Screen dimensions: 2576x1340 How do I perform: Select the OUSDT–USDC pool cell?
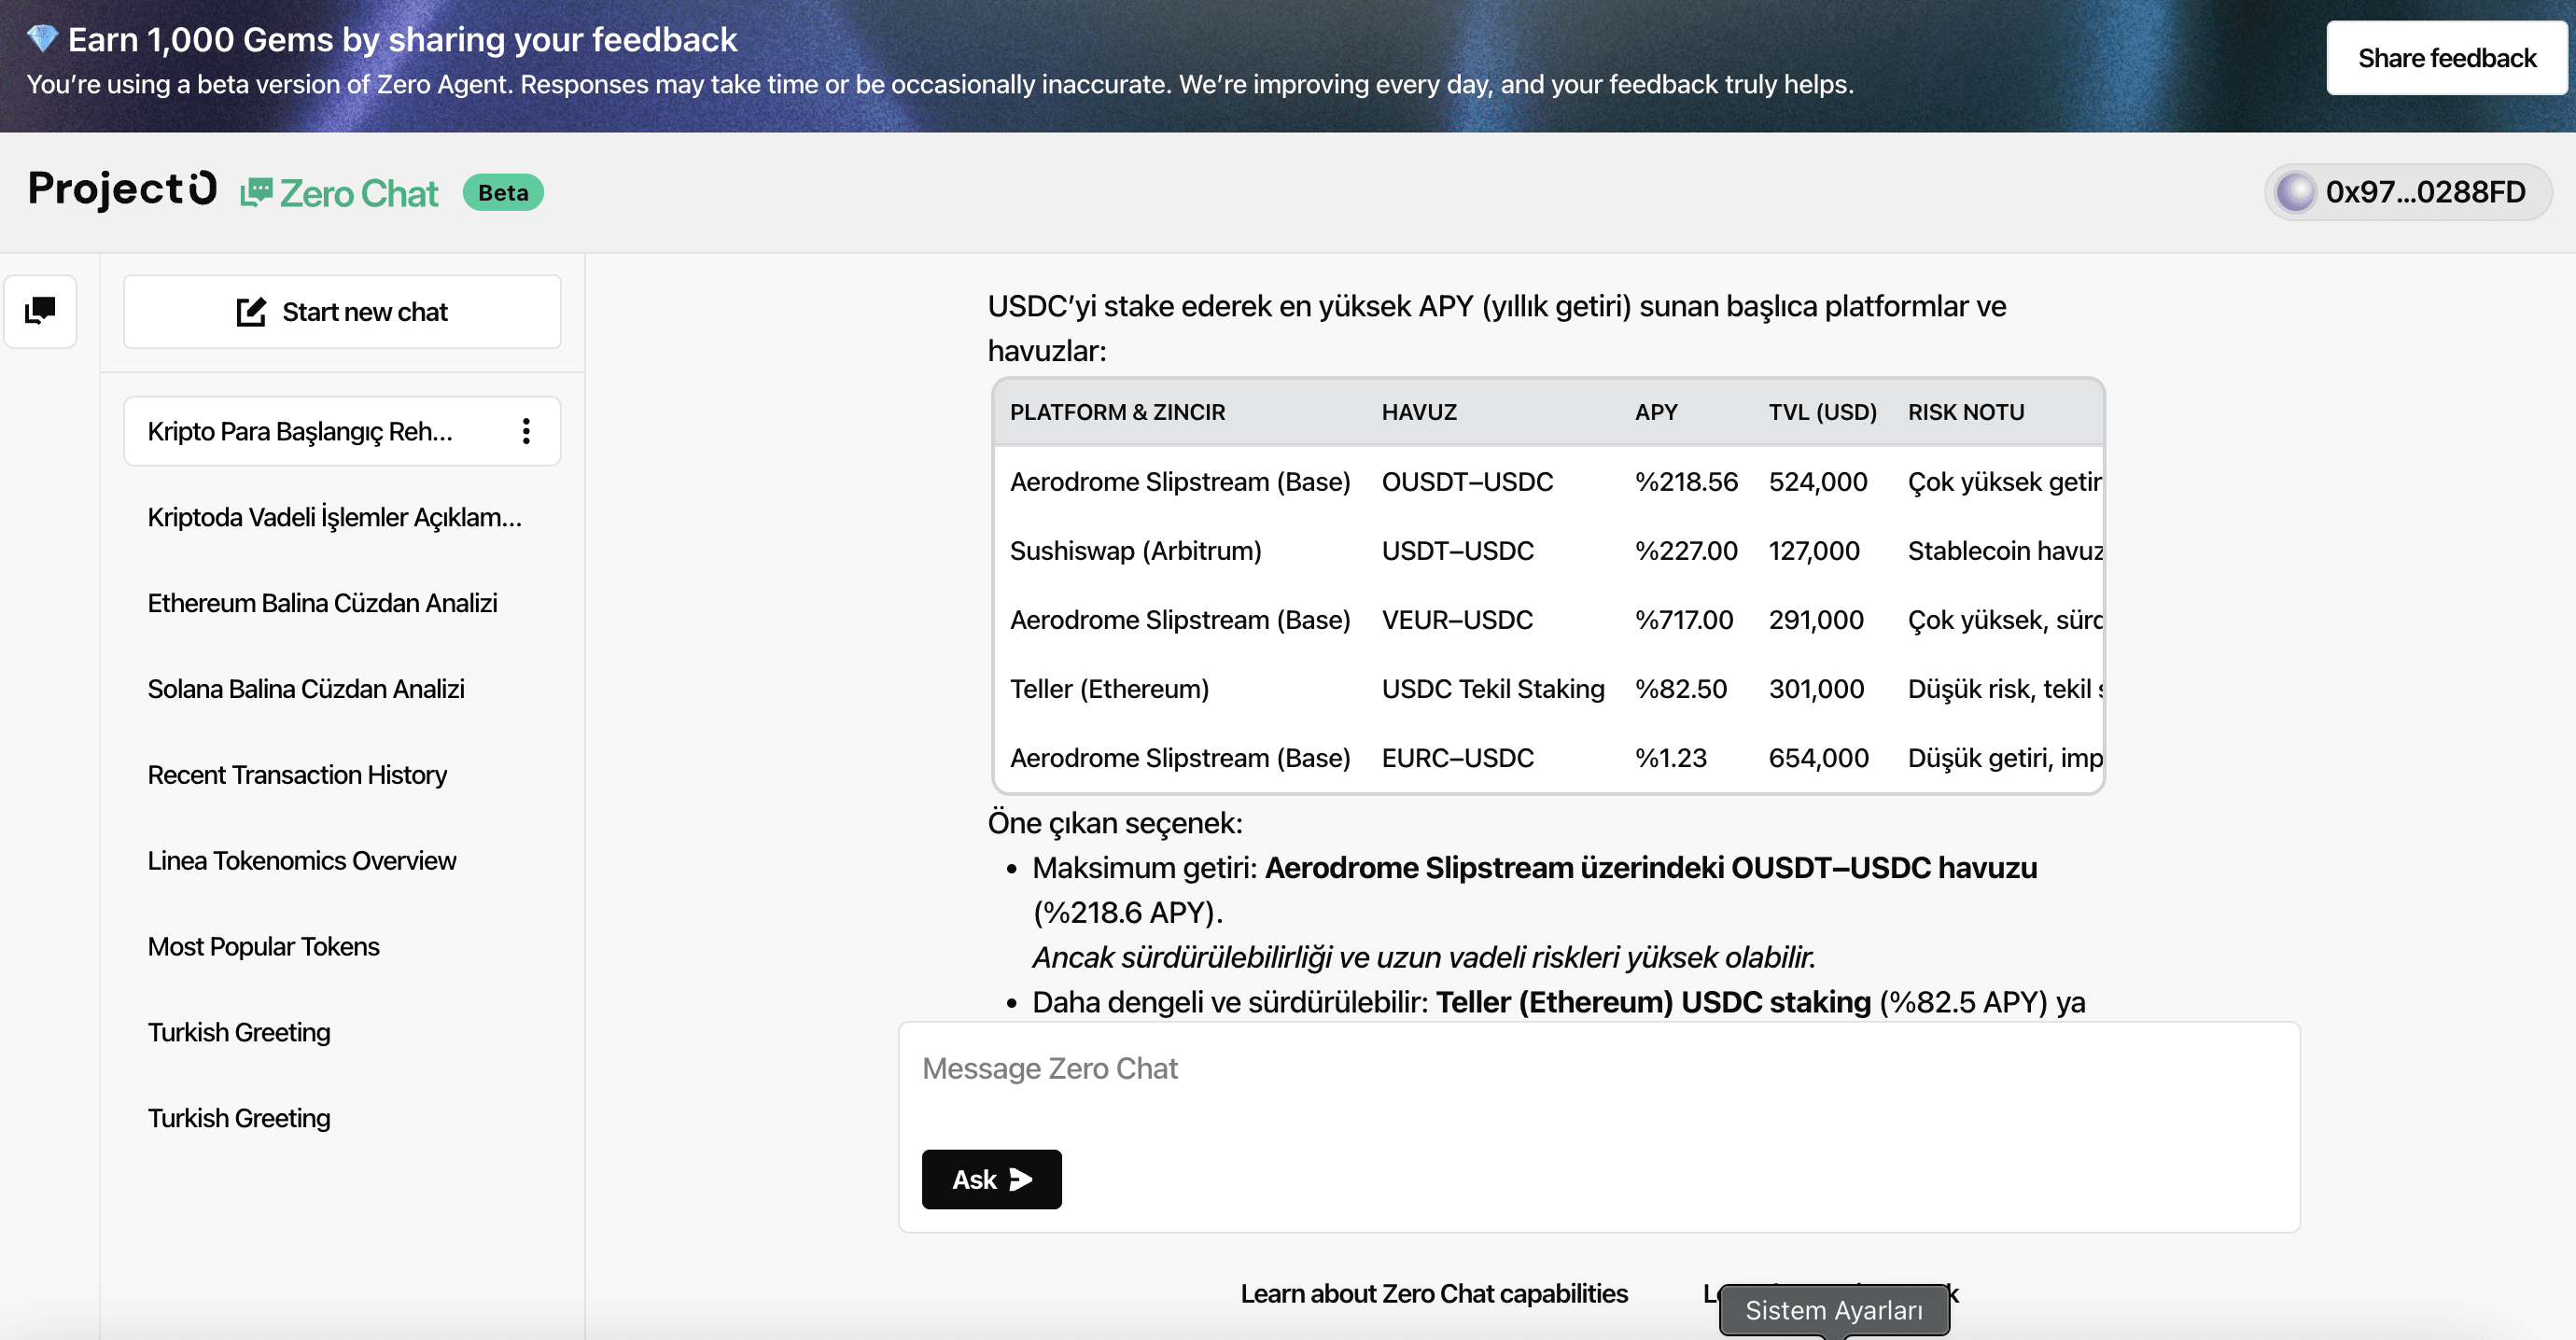(1467, 482)
